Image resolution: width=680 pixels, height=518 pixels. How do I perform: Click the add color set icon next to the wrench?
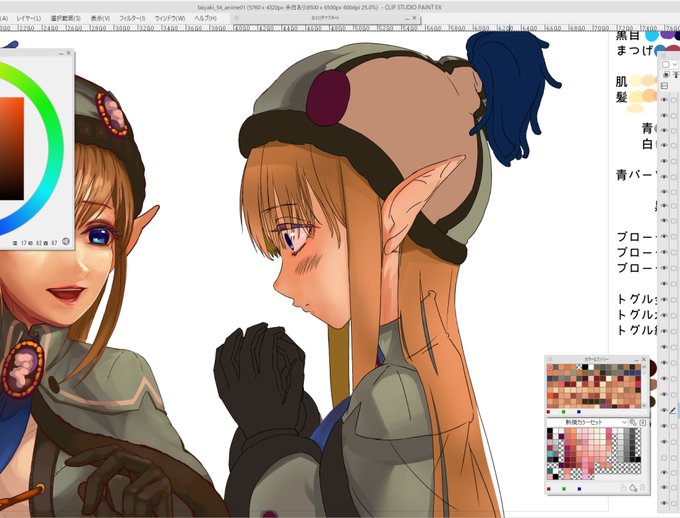[x=642, y=423]
